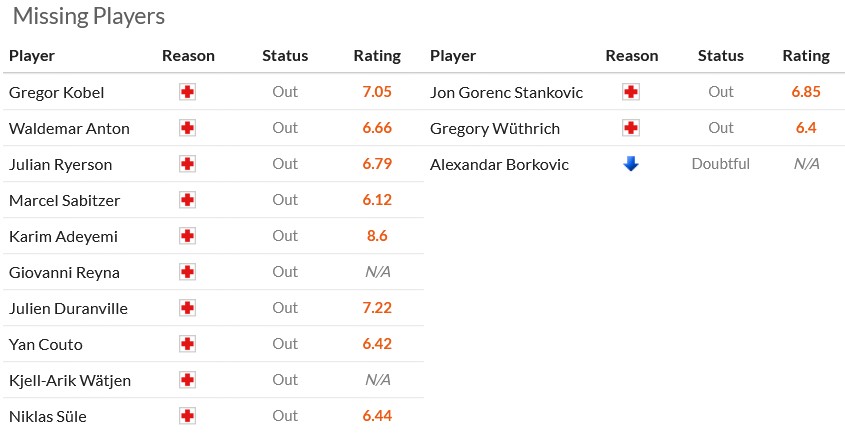Viewport: 845px width, 437px height.
Task: Open Marcel Sabitzer's player name
Action: 64,200
